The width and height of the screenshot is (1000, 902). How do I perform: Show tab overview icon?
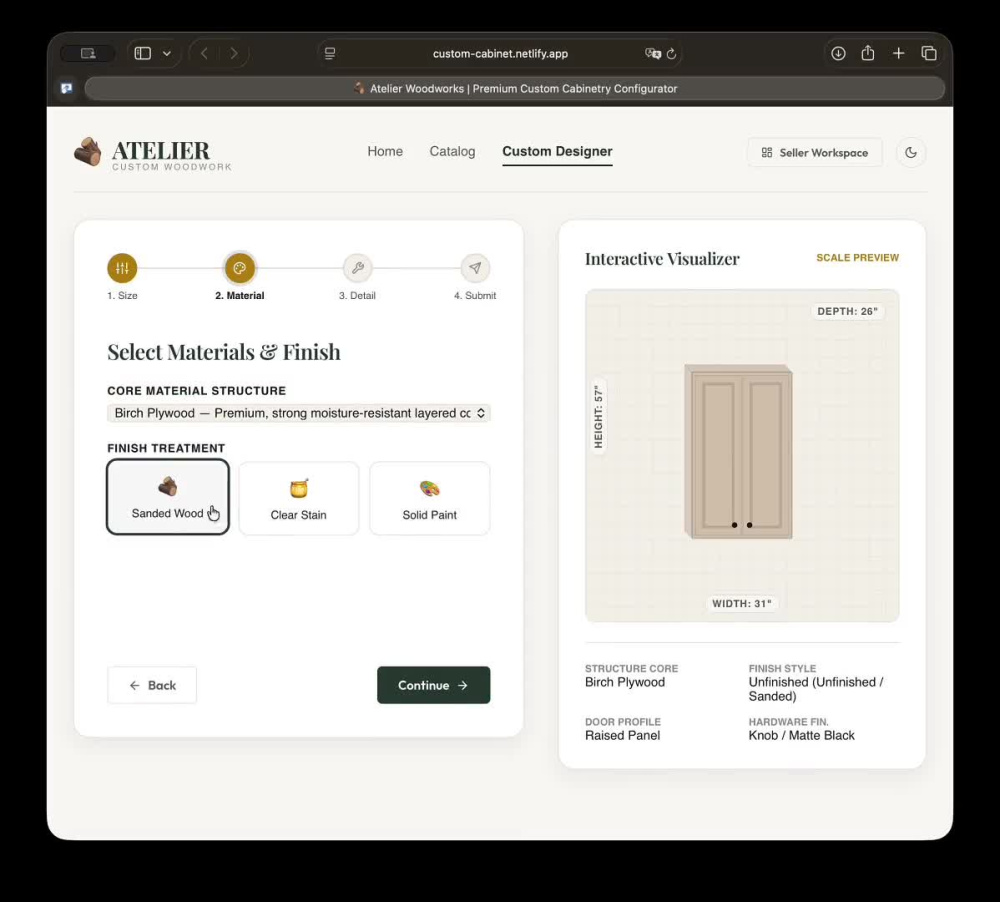tap(929, 54)
